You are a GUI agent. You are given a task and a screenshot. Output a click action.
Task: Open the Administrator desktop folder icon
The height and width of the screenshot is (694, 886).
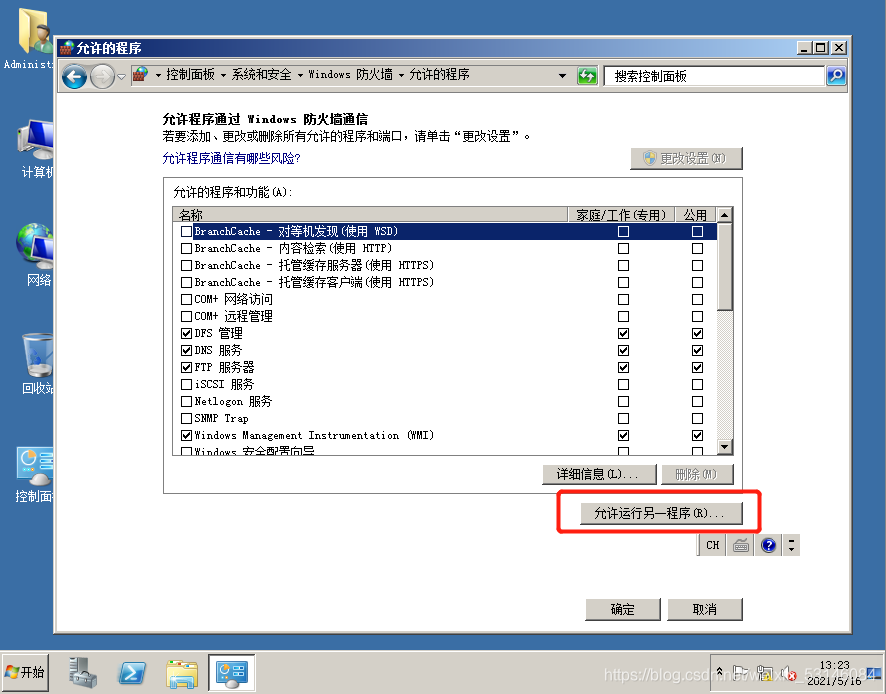point(31,40)
